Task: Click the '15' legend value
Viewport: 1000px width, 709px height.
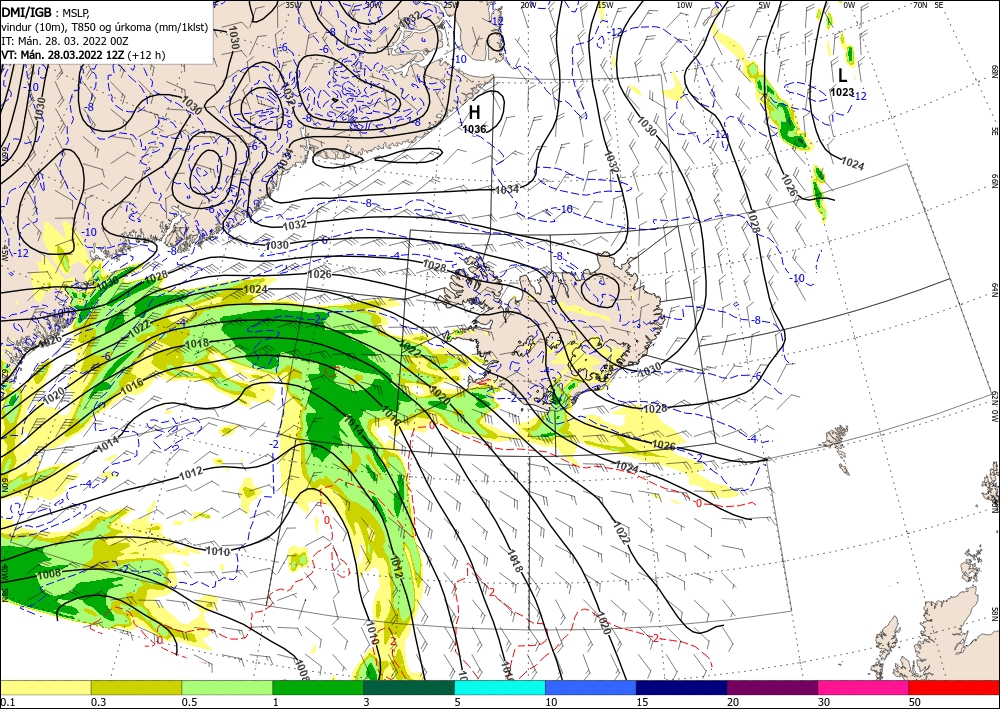Action: pyautogui.click(x=642, y=702)
